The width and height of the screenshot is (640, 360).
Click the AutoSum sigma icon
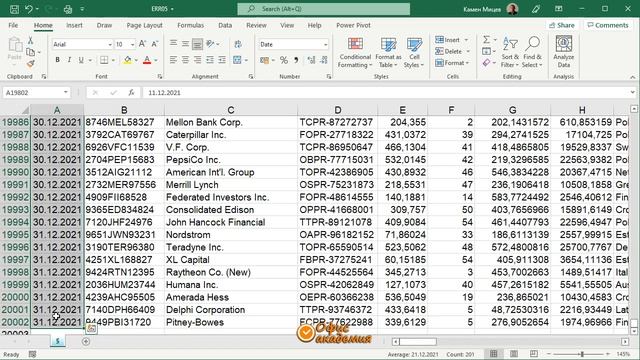(x=486, y=40)
